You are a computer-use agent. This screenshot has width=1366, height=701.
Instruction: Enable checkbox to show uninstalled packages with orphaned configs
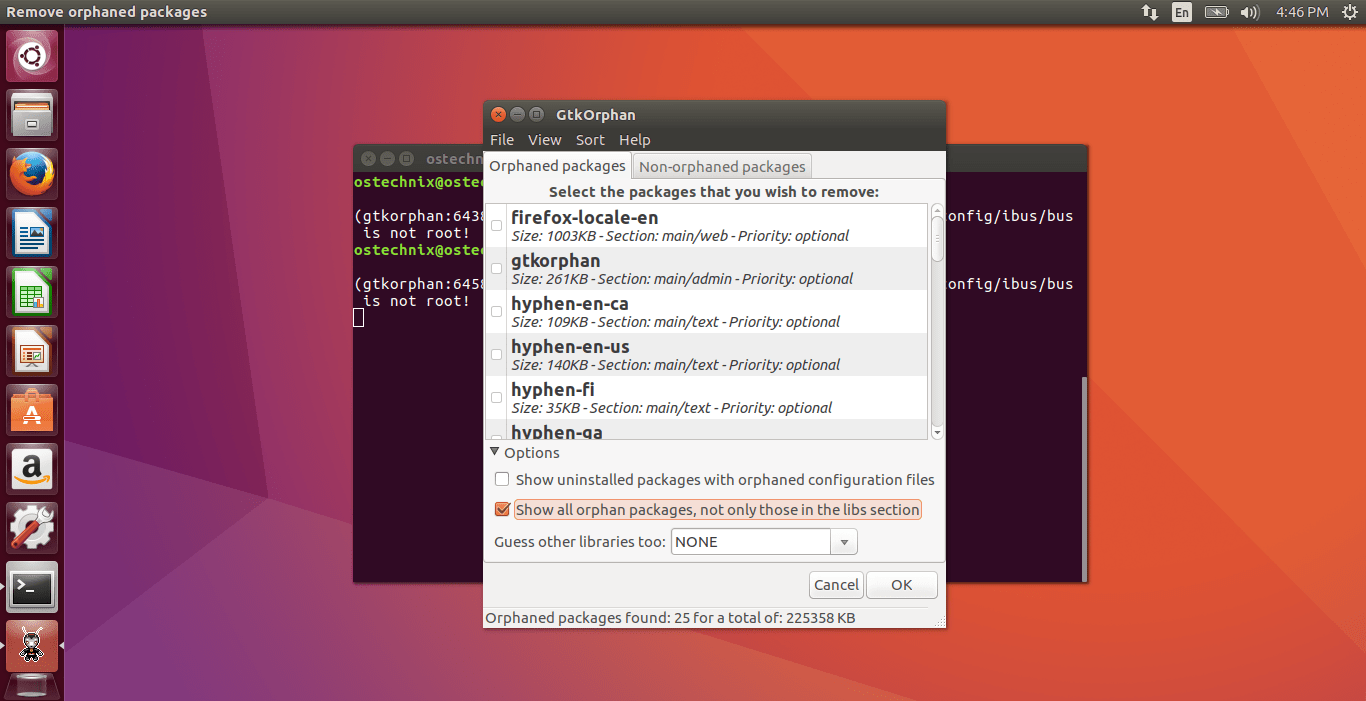pos(502,479)
